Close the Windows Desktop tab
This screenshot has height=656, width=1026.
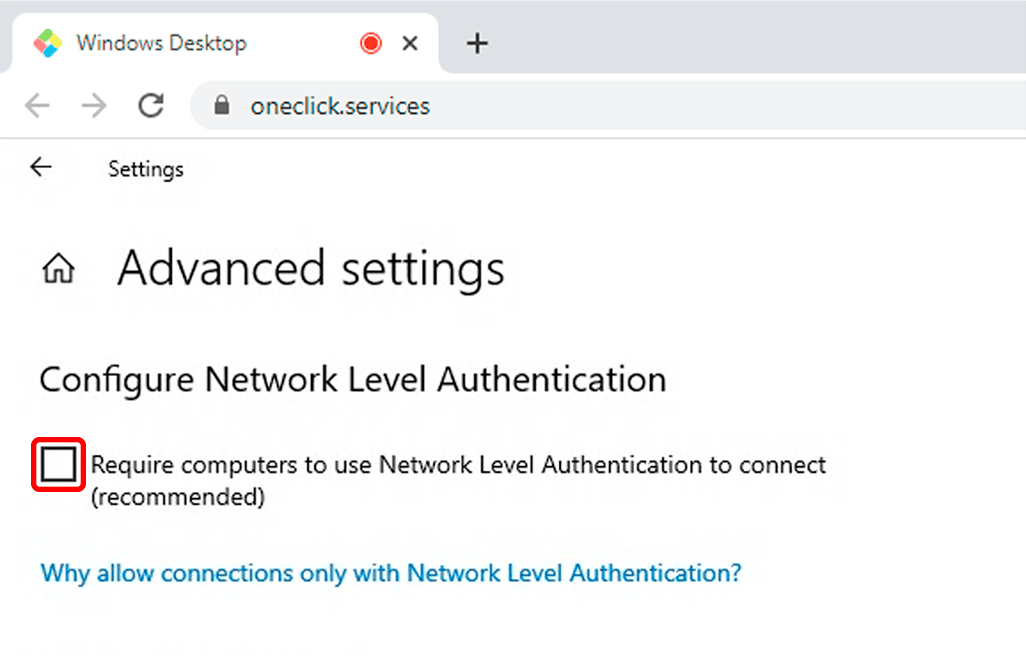point(410,43)
